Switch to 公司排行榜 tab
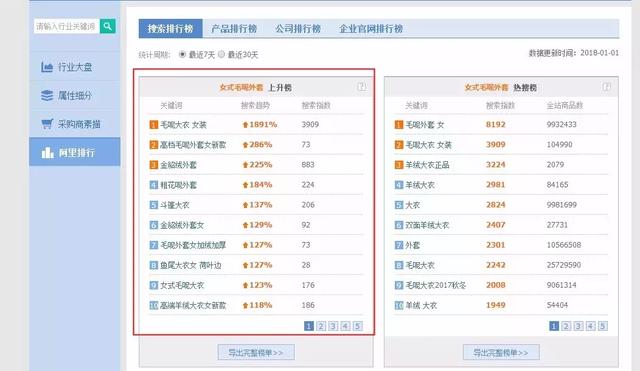Screen dimensions: 640x371 pos(298,29)
